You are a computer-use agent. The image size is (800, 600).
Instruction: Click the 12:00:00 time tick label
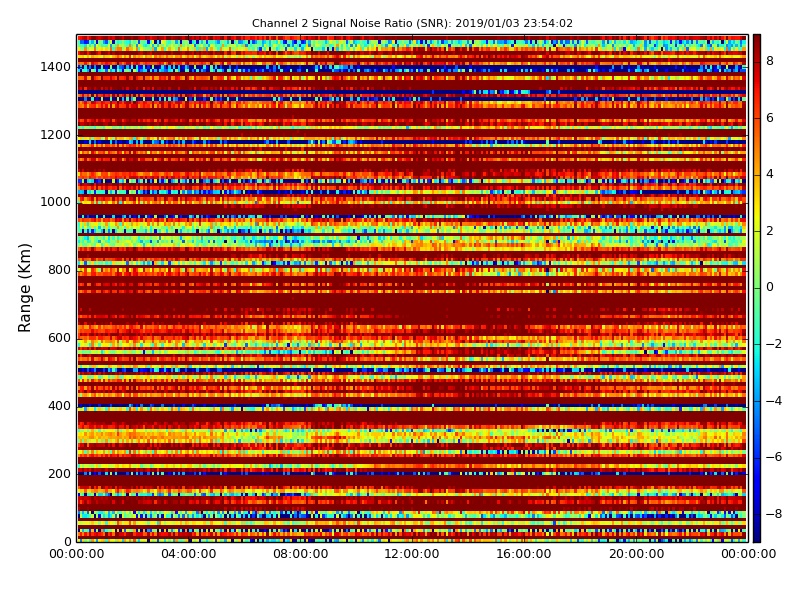pyautogui.click(x=412, y=554)
